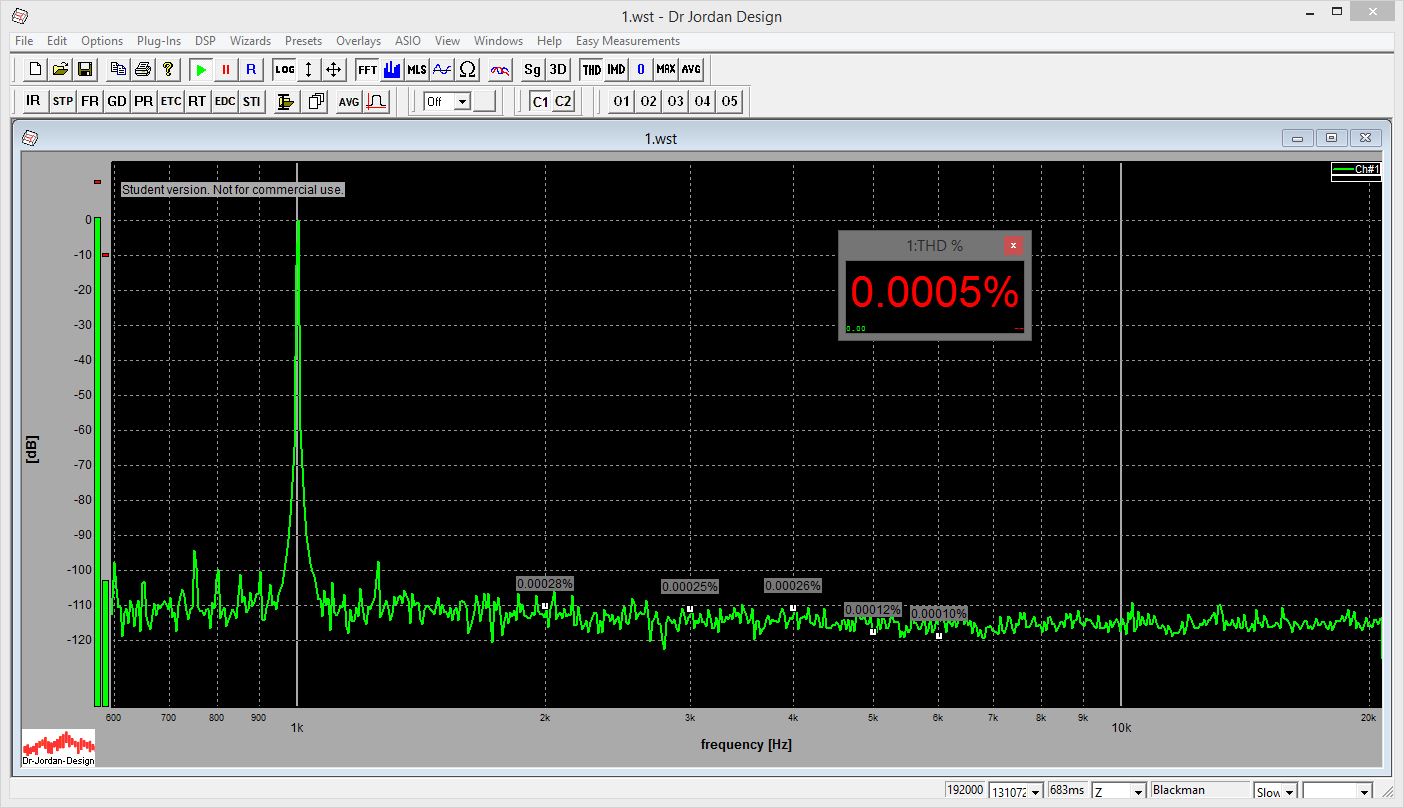
Task: Close the THD % readout panel
Action: [x=1013, y=245]
